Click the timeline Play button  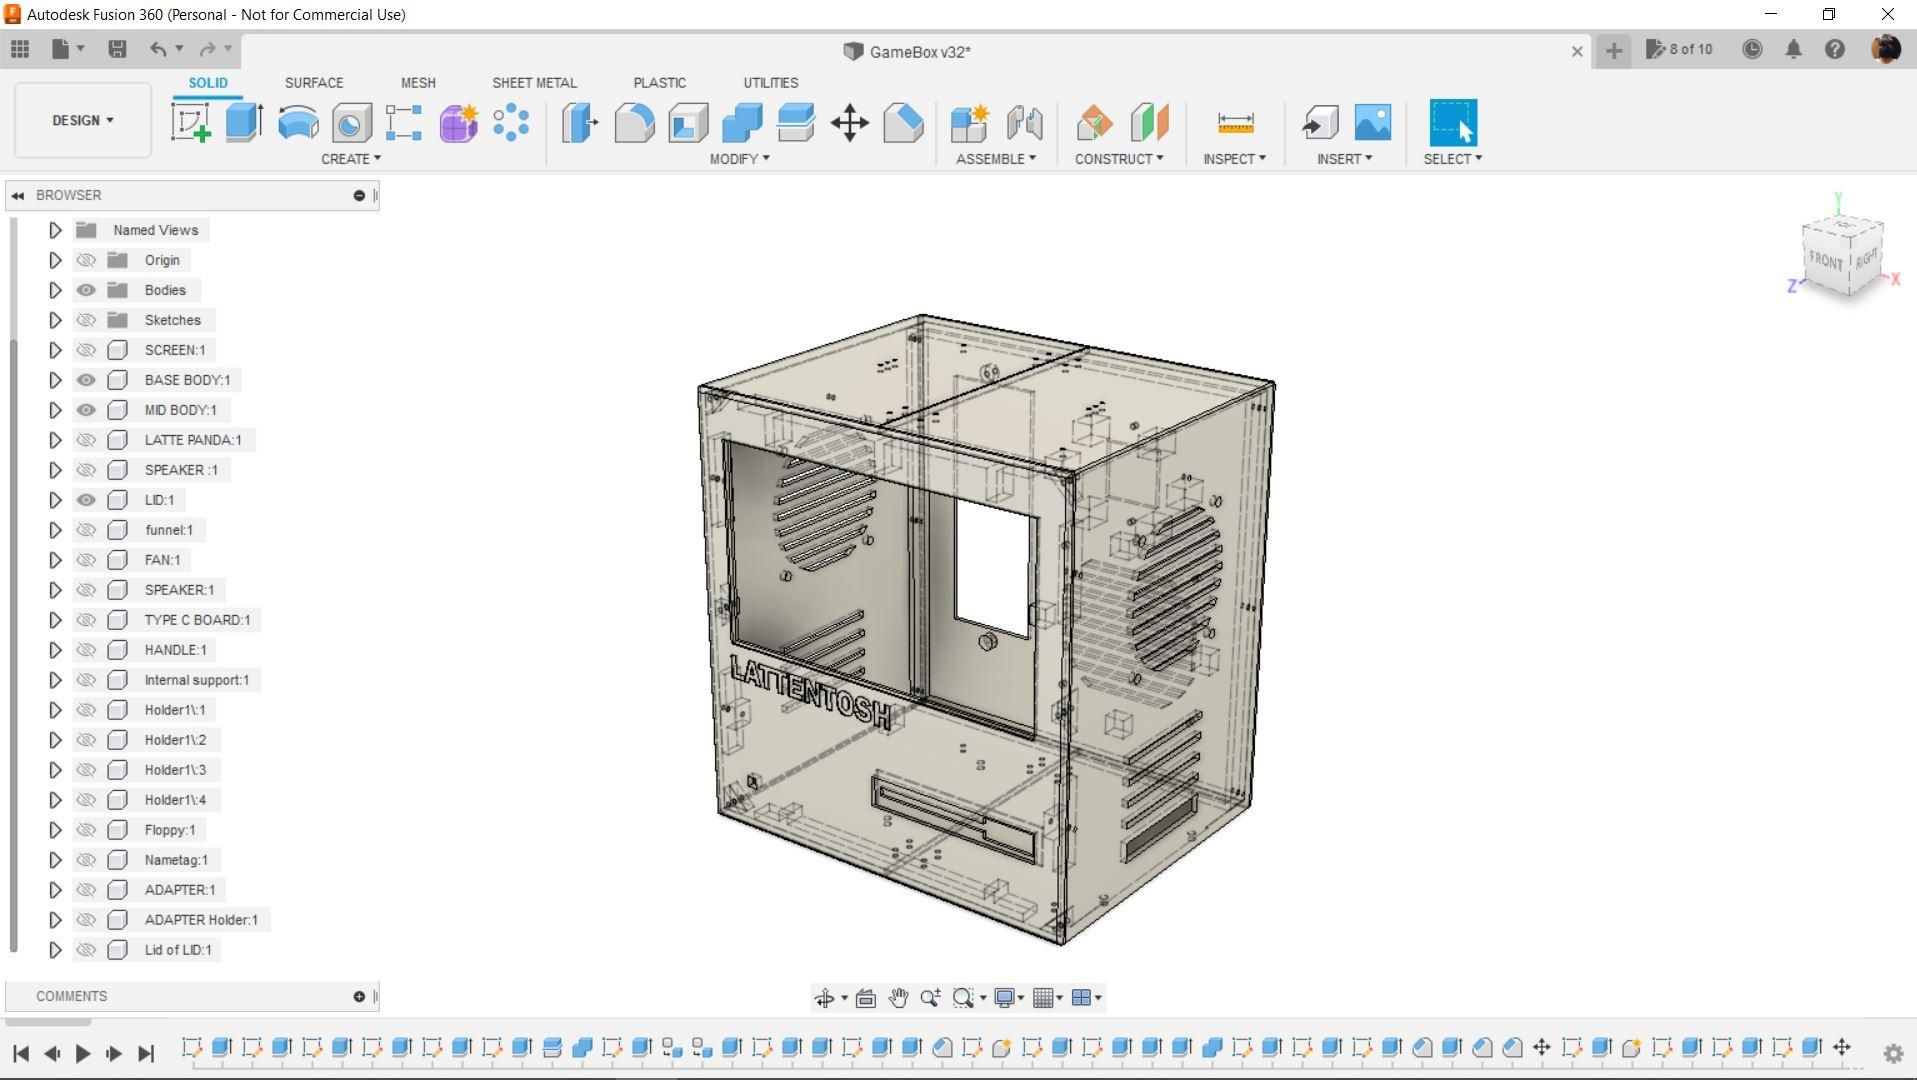(x=83, y=1053)
